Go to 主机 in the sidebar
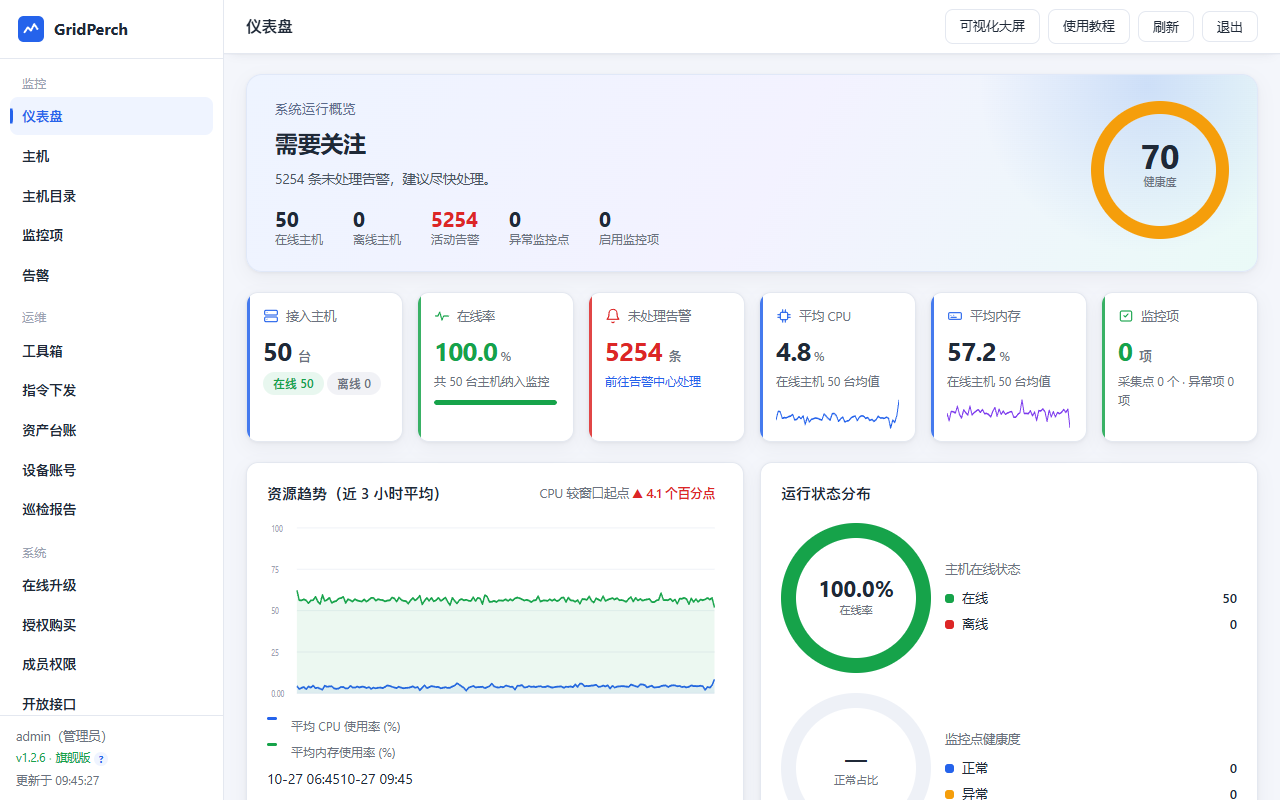This screenshot has height=800, width=1280. (111, 156)
